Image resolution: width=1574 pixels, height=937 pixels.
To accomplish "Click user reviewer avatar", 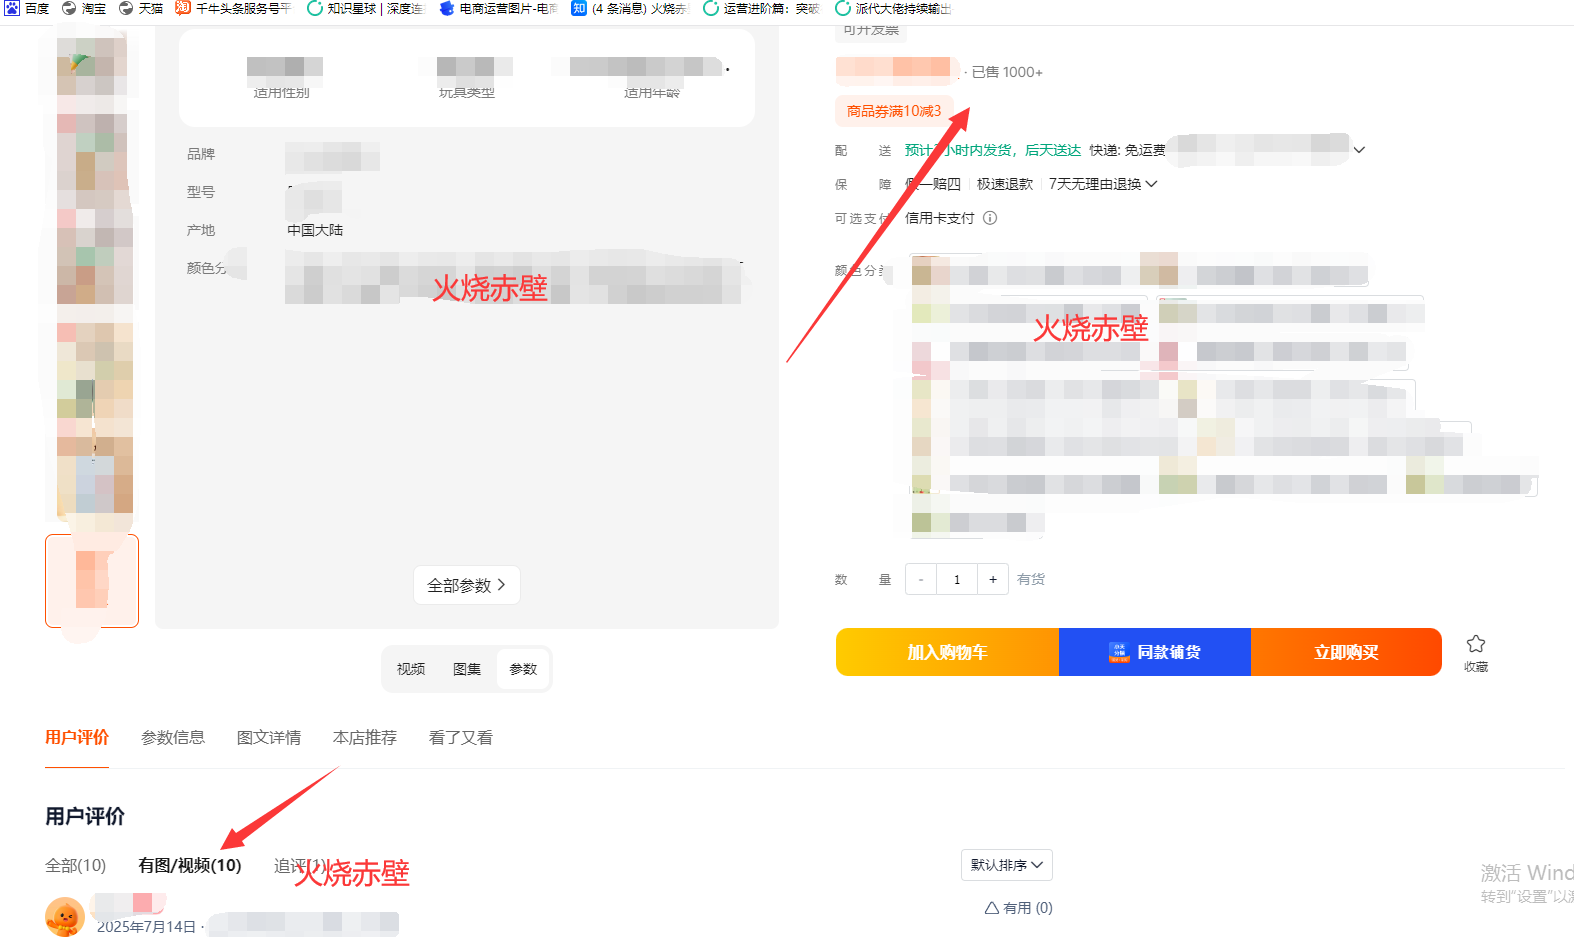I will click(x=65, y=916).
